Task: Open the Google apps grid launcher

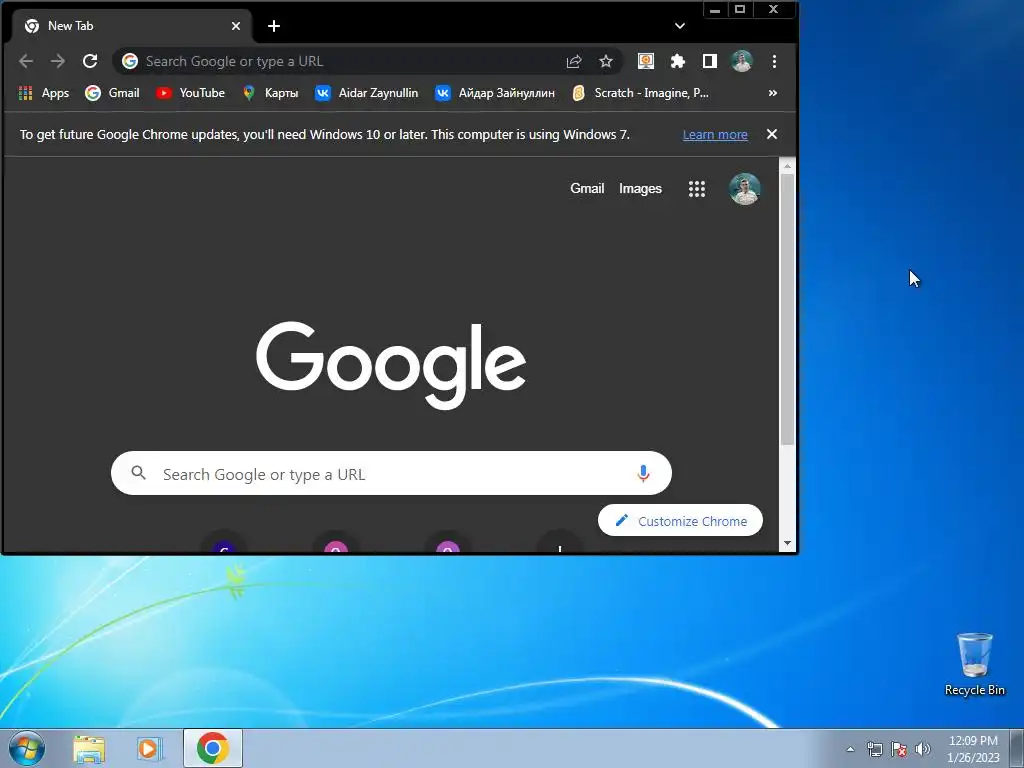Action: (697, 189)
